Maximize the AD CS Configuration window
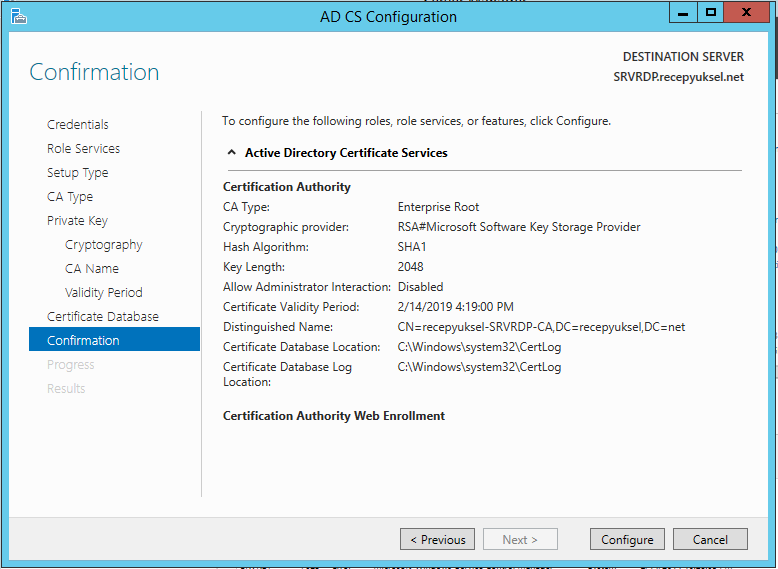 pyautogui.click(x=711, y=13)
